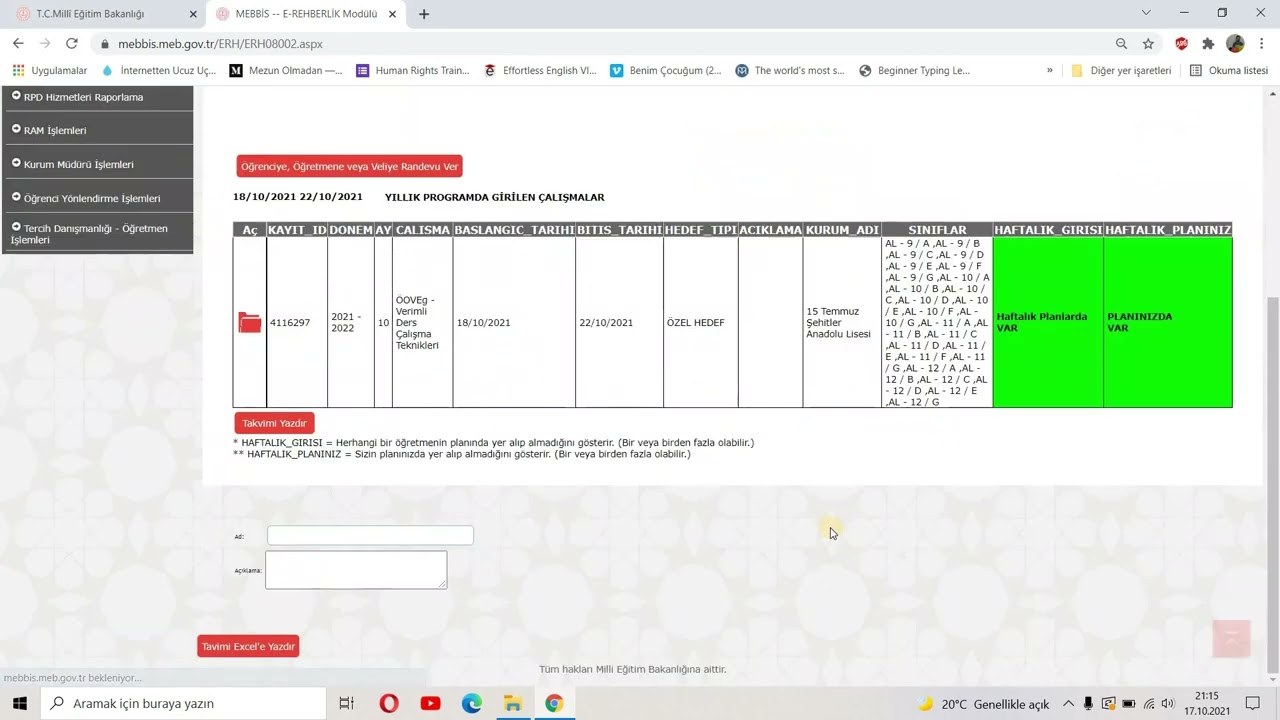The height and width of the screenshot is (720, 1280).
Task: Click the Ad text input field
Action: [370, 535]
